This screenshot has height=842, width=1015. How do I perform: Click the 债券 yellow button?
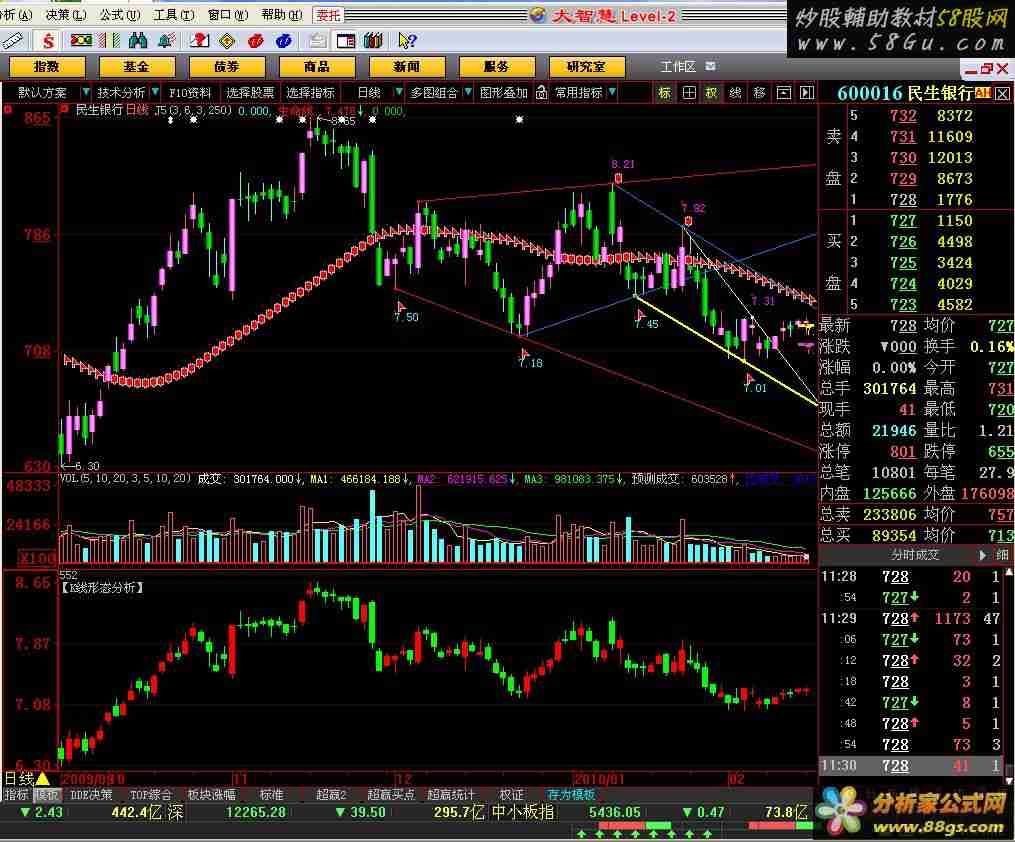coord(227,67)
